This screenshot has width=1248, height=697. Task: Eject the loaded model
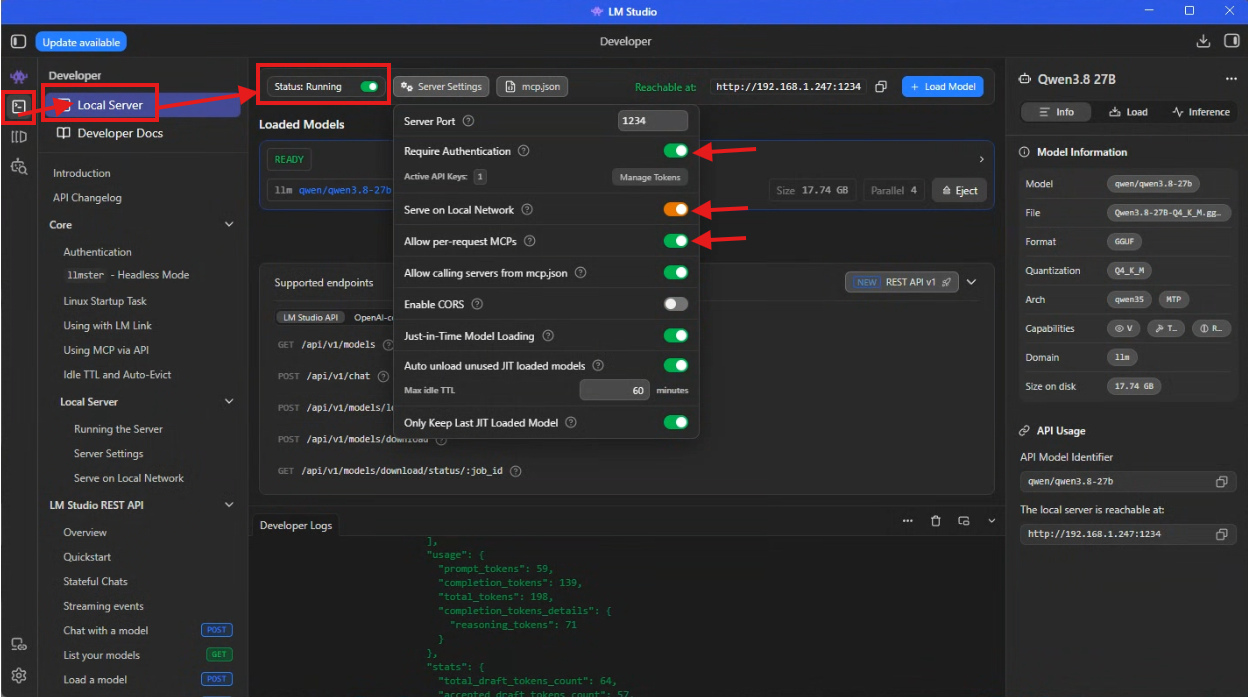959,191
